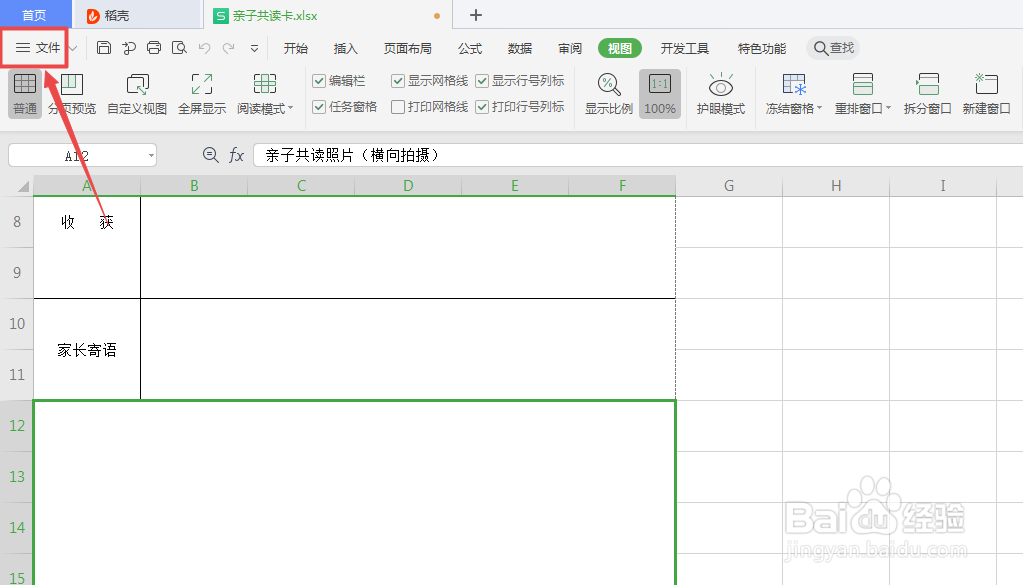
Task: Click the plus icon to open new tab
Action: [x=476, y=15]
